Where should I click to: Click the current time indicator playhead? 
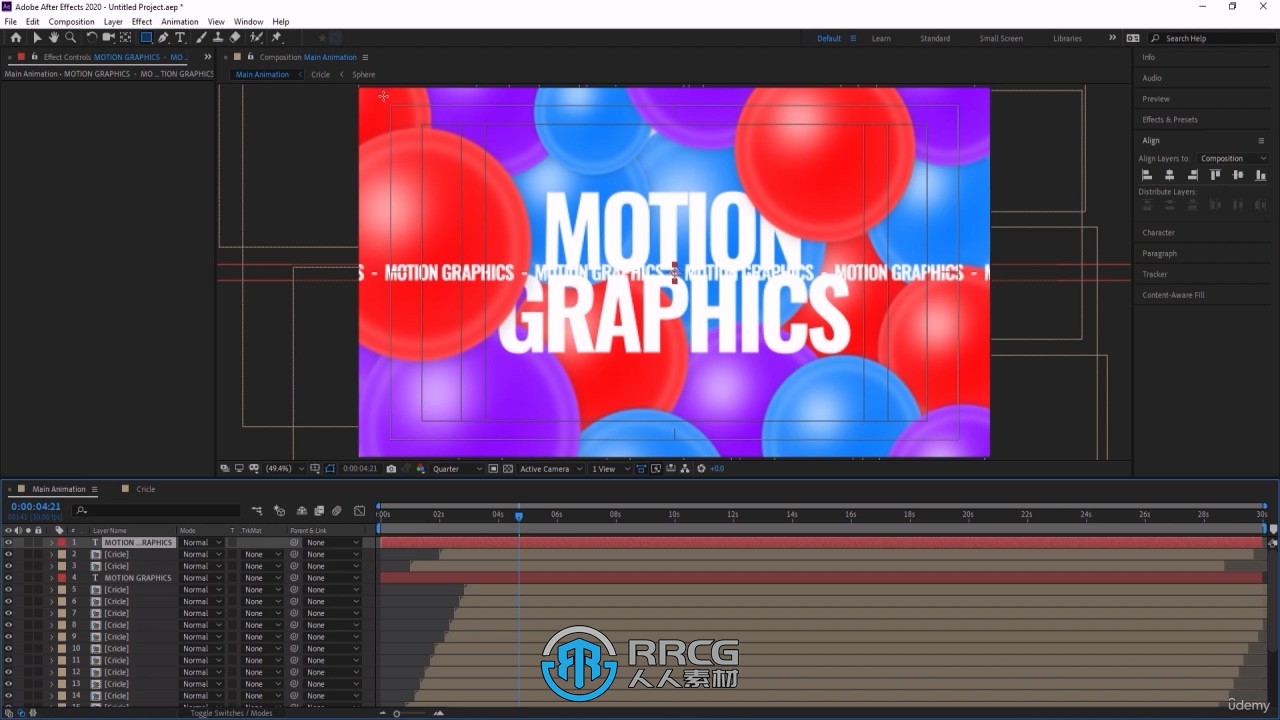pyautogui.click(x=519, y=516)
